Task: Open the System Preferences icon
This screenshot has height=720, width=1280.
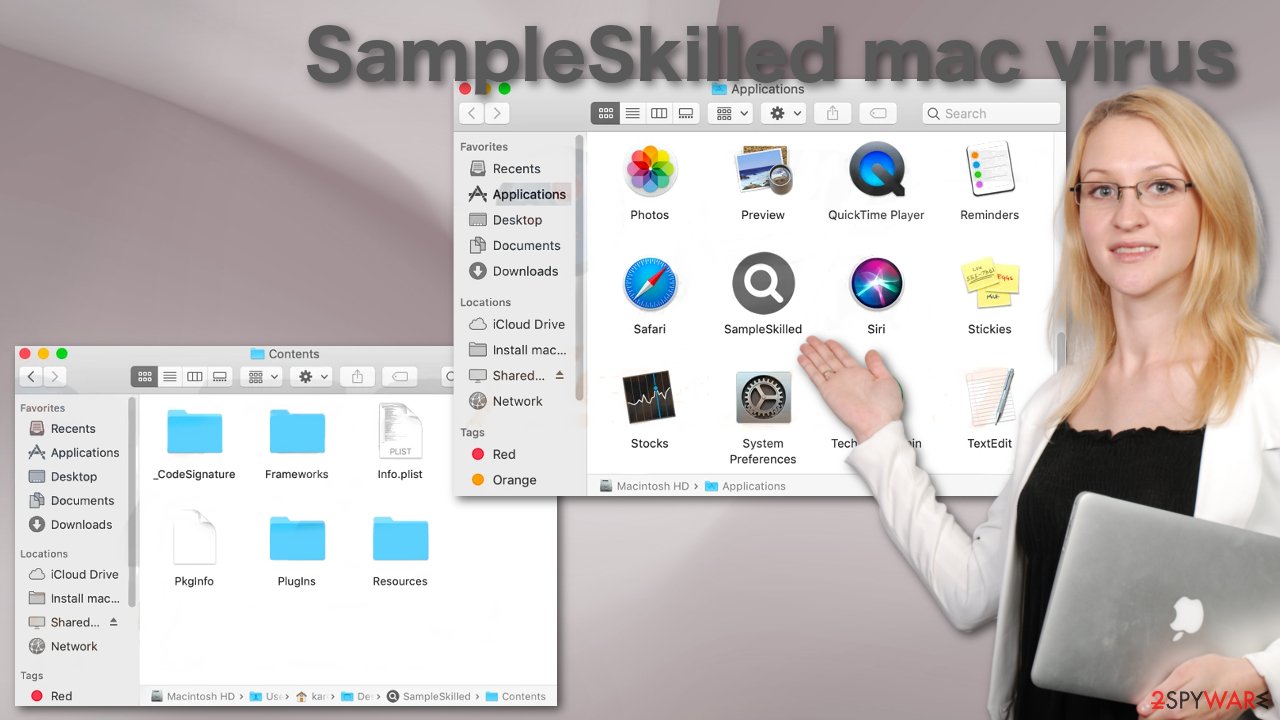Action: 763,398
